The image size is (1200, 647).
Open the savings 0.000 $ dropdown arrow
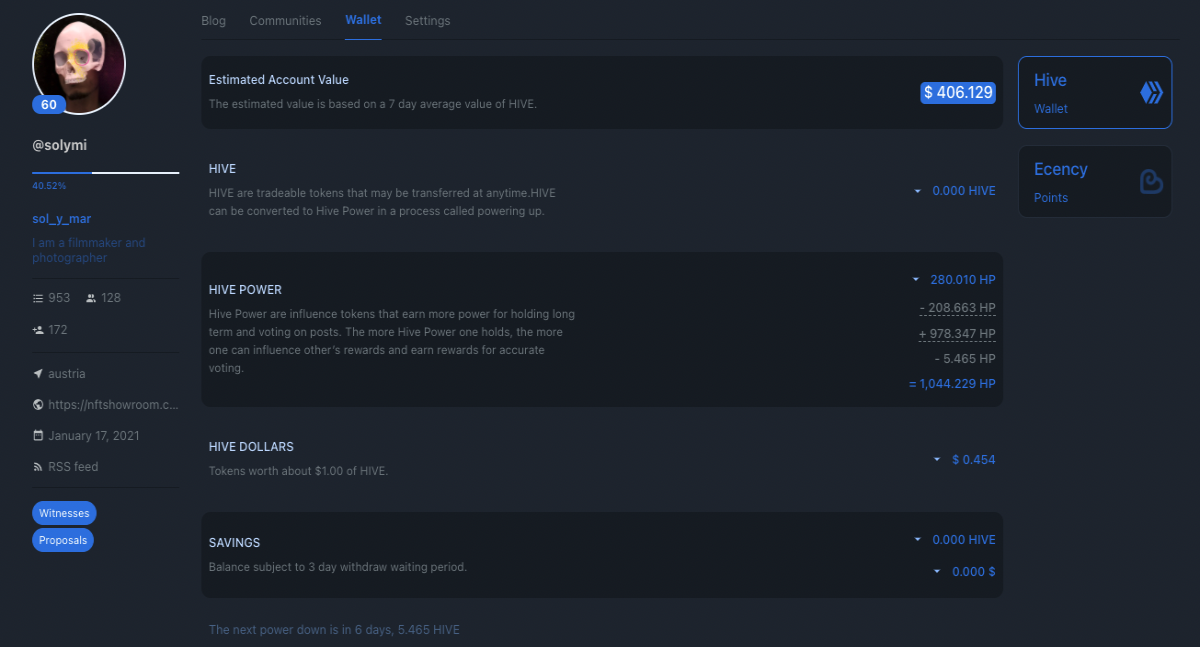[x=937, y=572]
